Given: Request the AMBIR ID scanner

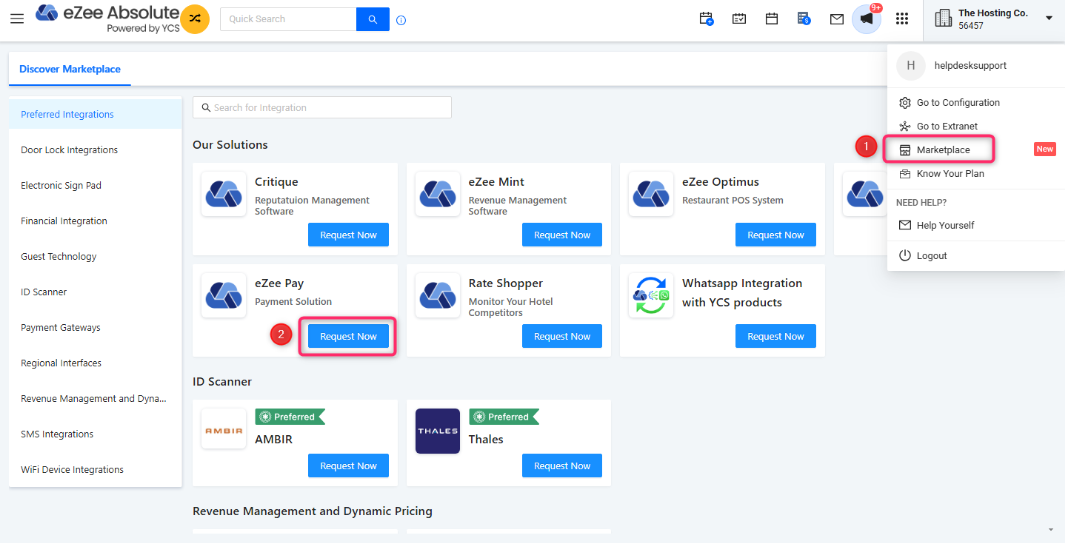Looking at the screenshot, I should pos(348,466).
